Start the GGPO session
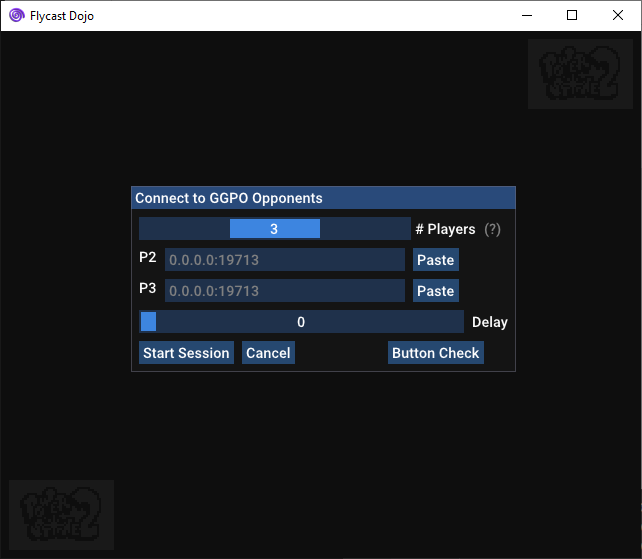This screenshot has height=559, width=642. pos(186,353)
